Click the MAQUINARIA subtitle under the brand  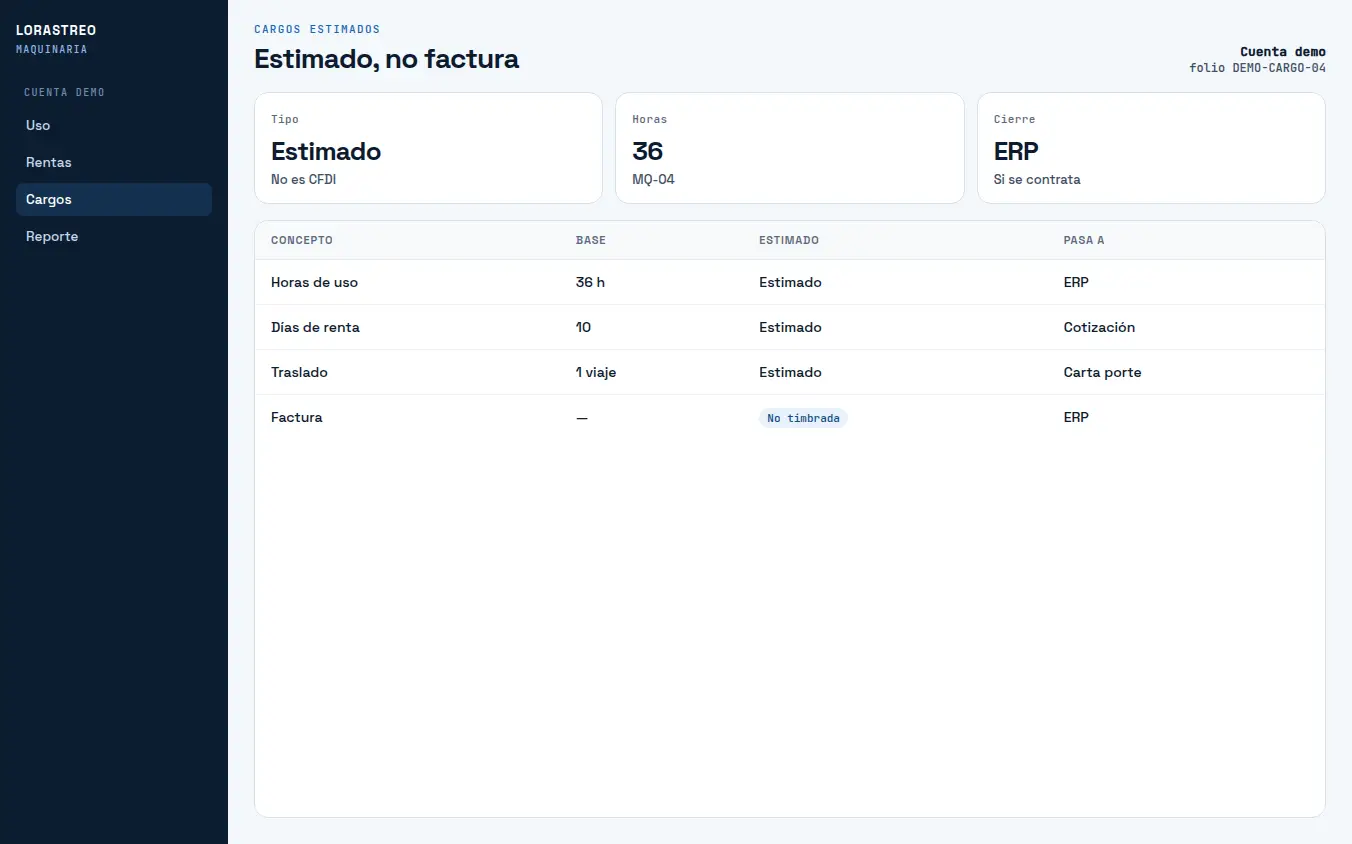coord(52,49)
